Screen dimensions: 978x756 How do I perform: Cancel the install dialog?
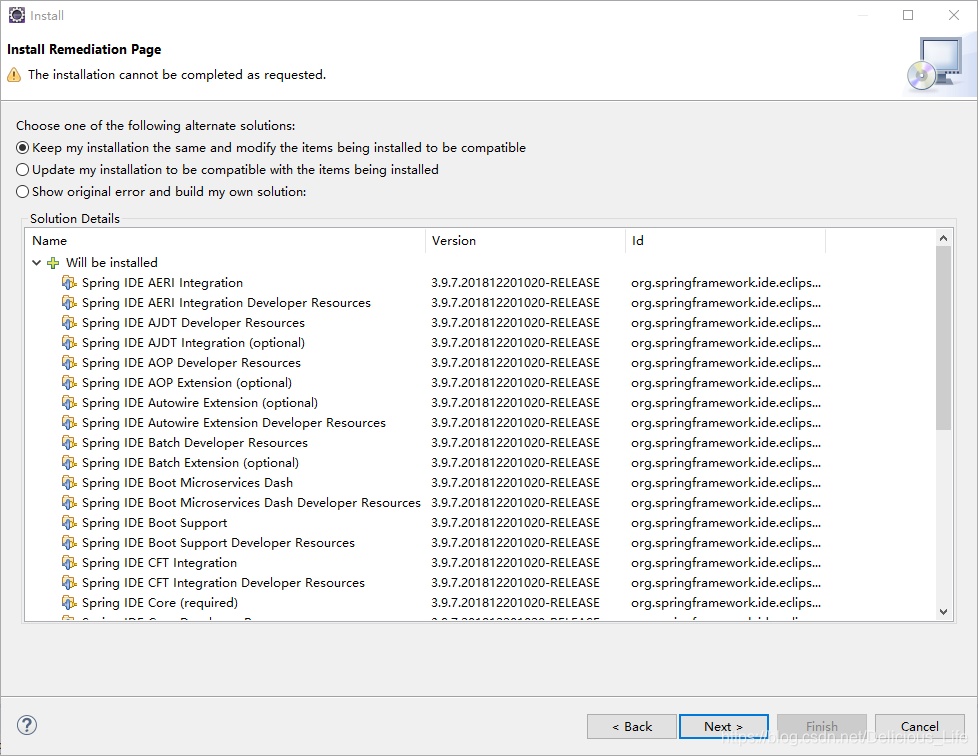click(919, 727)
